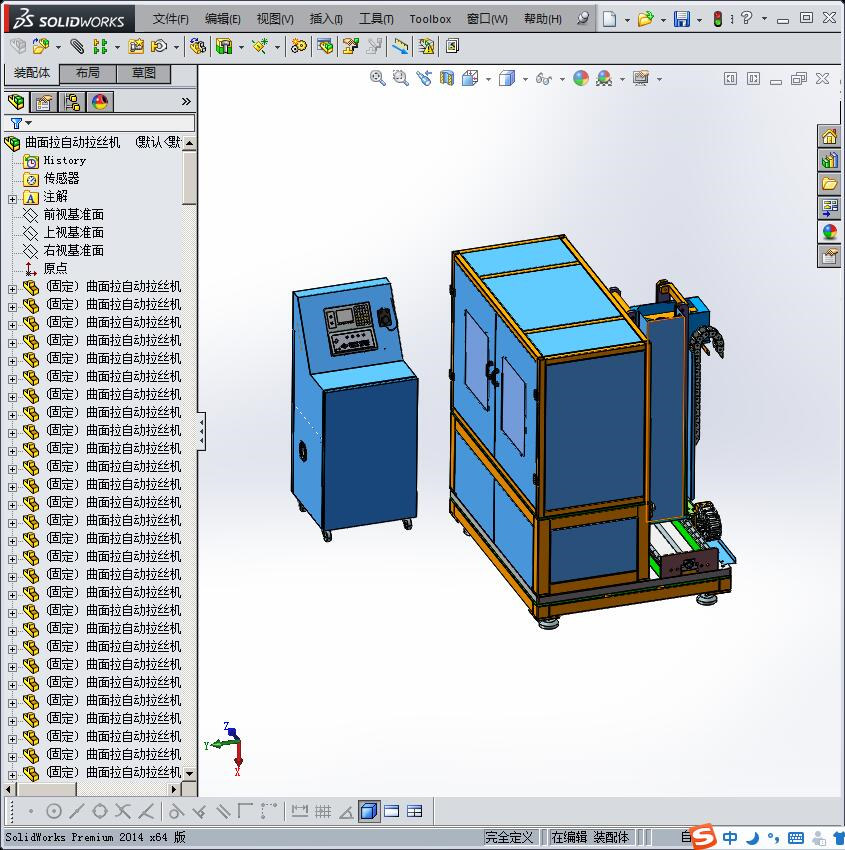Open the ConfigurationManager tab icon

tap(71, 102)
